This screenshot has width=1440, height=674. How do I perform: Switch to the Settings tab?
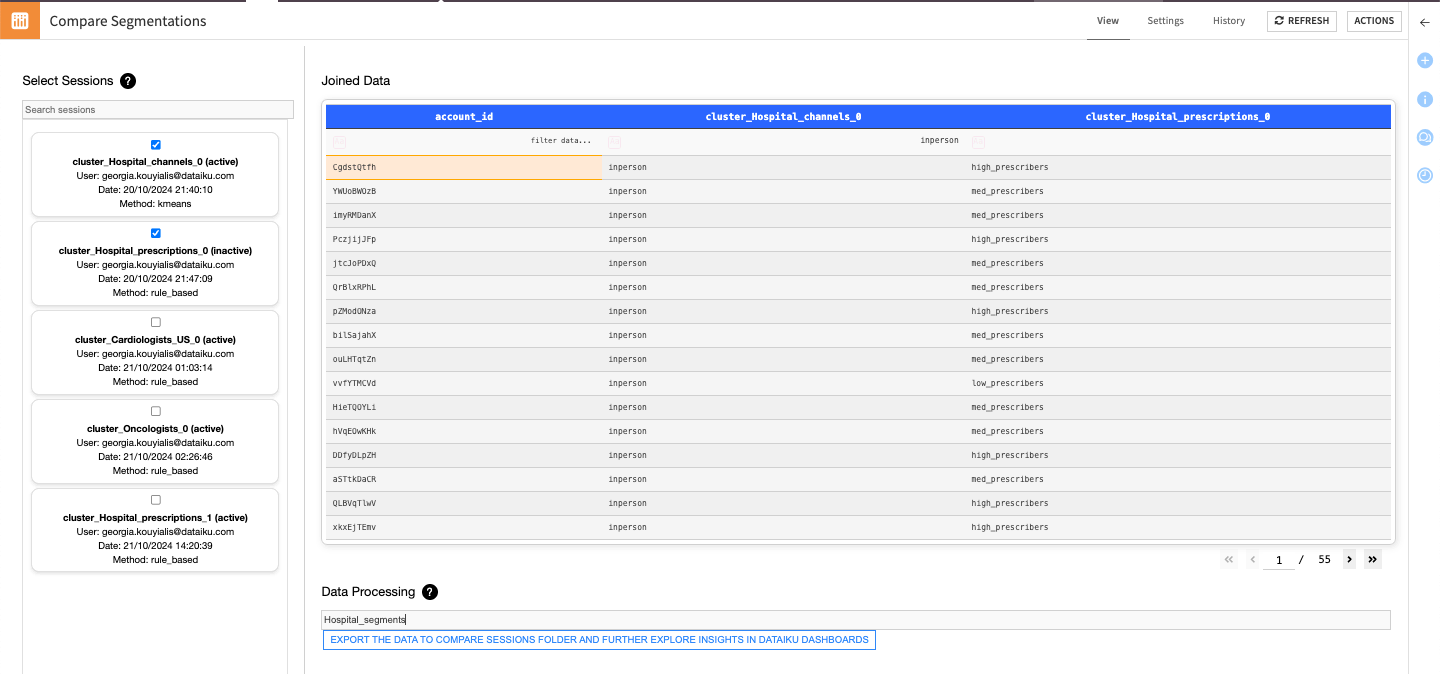1165,21
